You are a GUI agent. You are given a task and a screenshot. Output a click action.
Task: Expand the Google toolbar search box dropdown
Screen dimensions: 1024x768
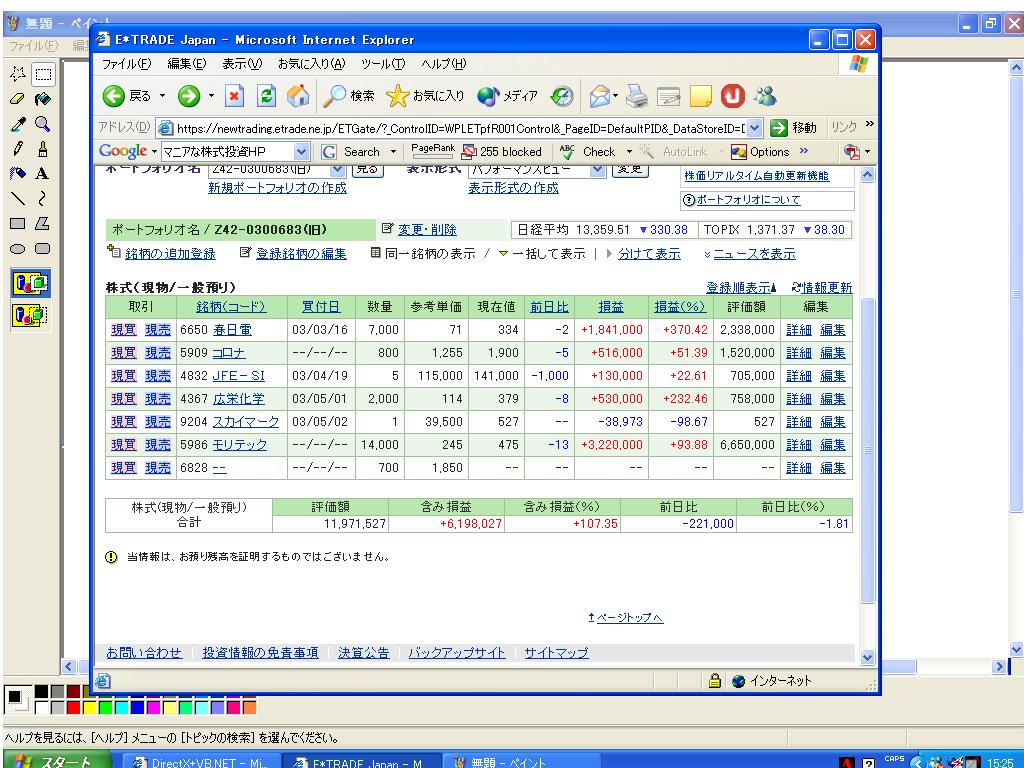pos(301,152)
